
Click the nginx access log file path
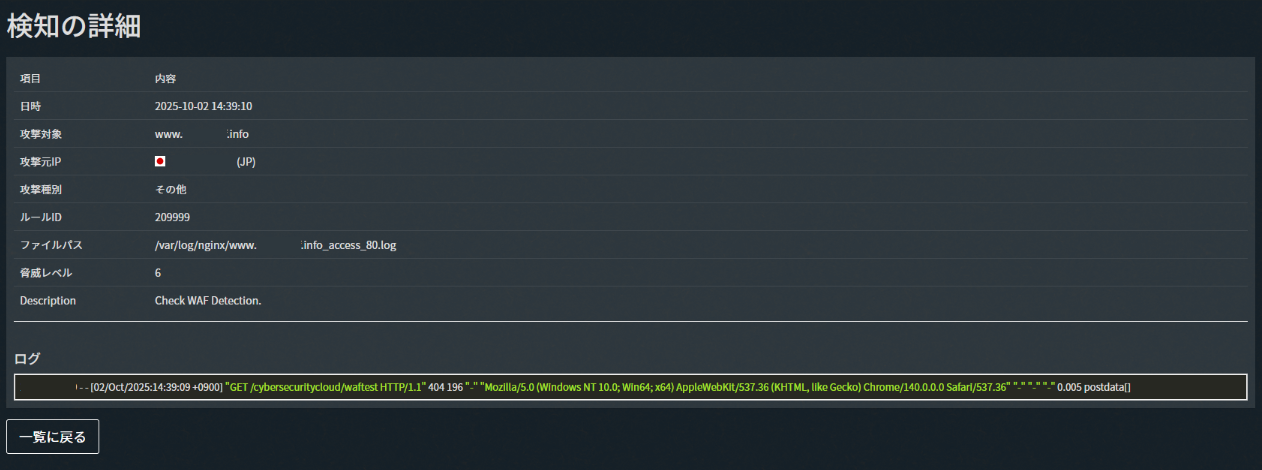tap(275, 245)
